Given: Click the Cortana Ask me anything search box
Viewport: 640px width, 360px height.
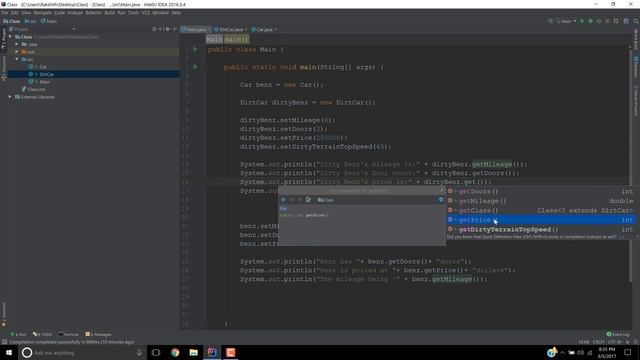Looking at the screenshot, I should pyautogui.click(x=82, y=353).
